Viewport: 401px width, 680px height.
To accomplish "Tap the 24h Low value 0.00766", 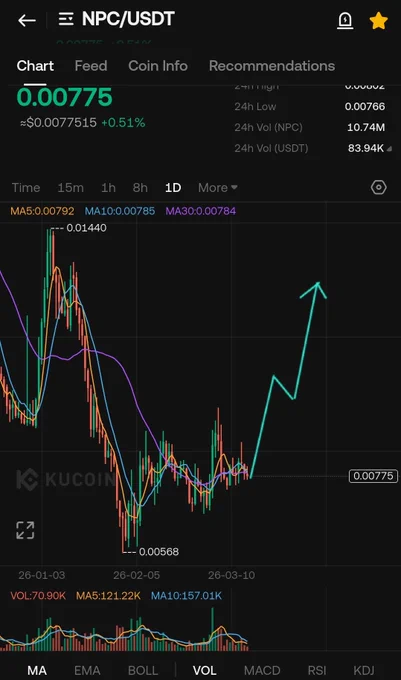I will (365, 107).
